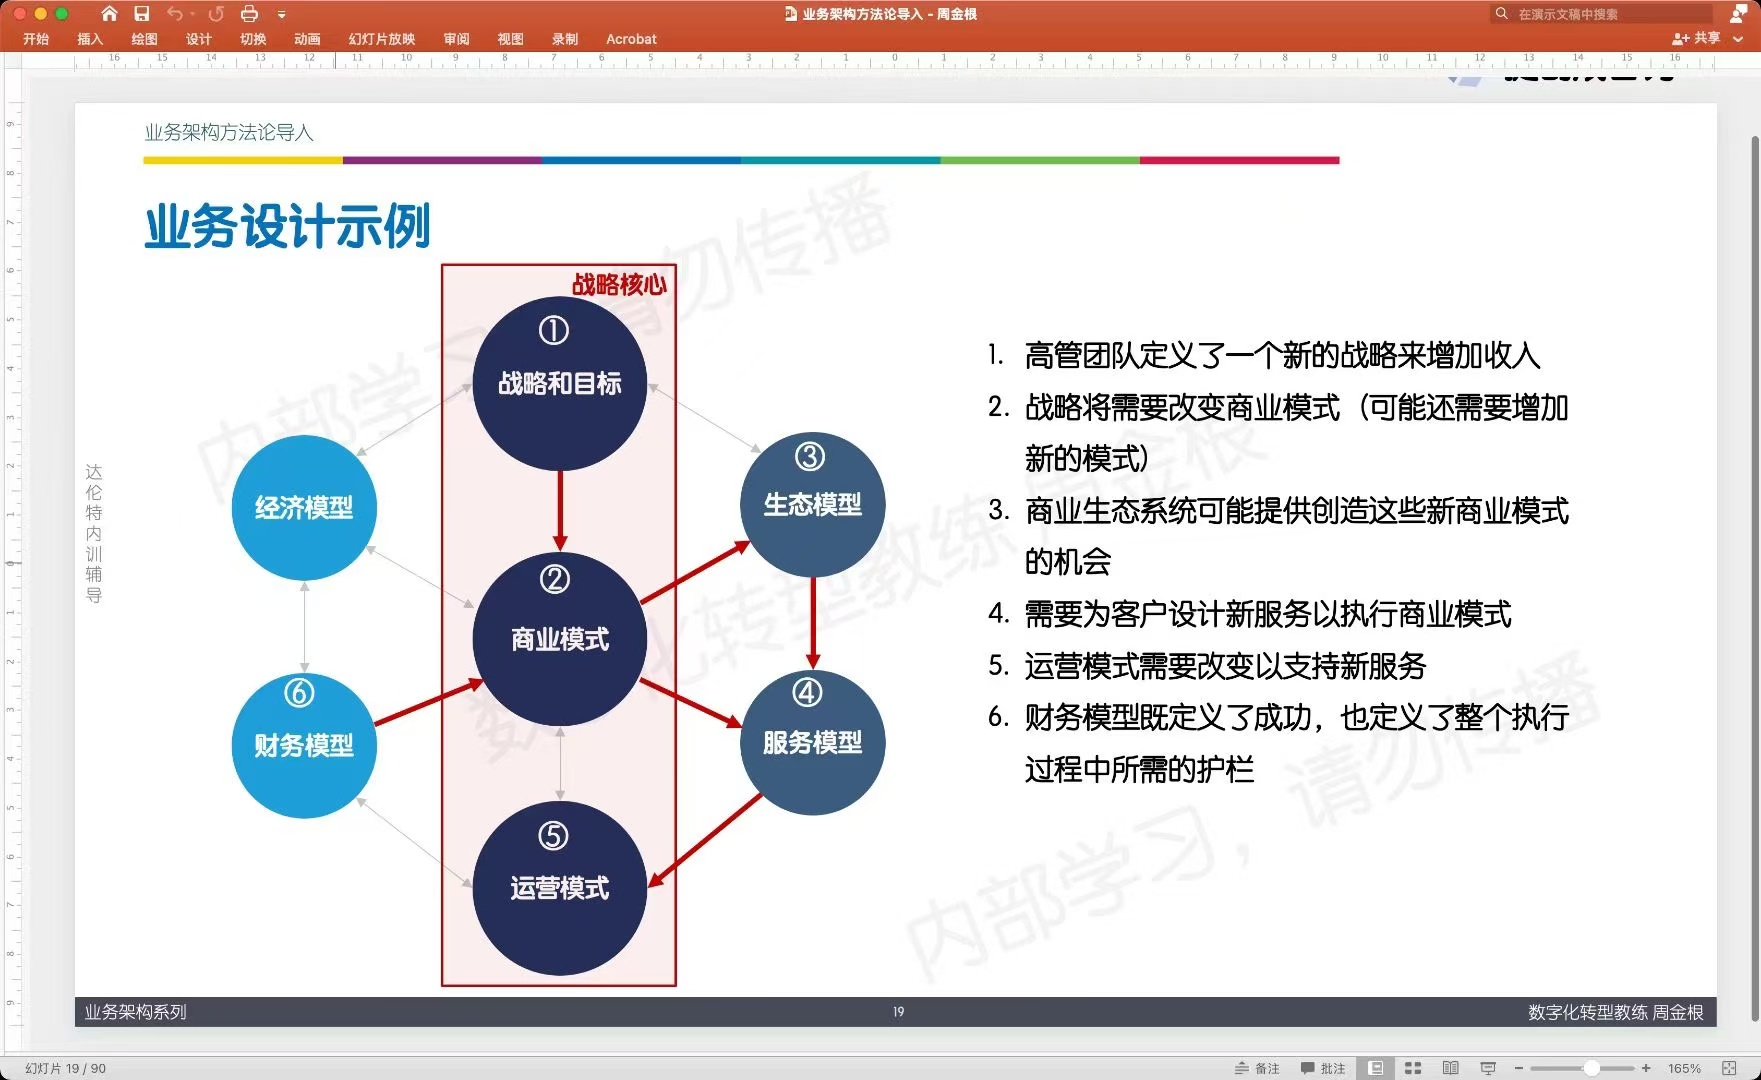Open the 视图 view tab
1761x1080 pixels.
click(510, 39)
